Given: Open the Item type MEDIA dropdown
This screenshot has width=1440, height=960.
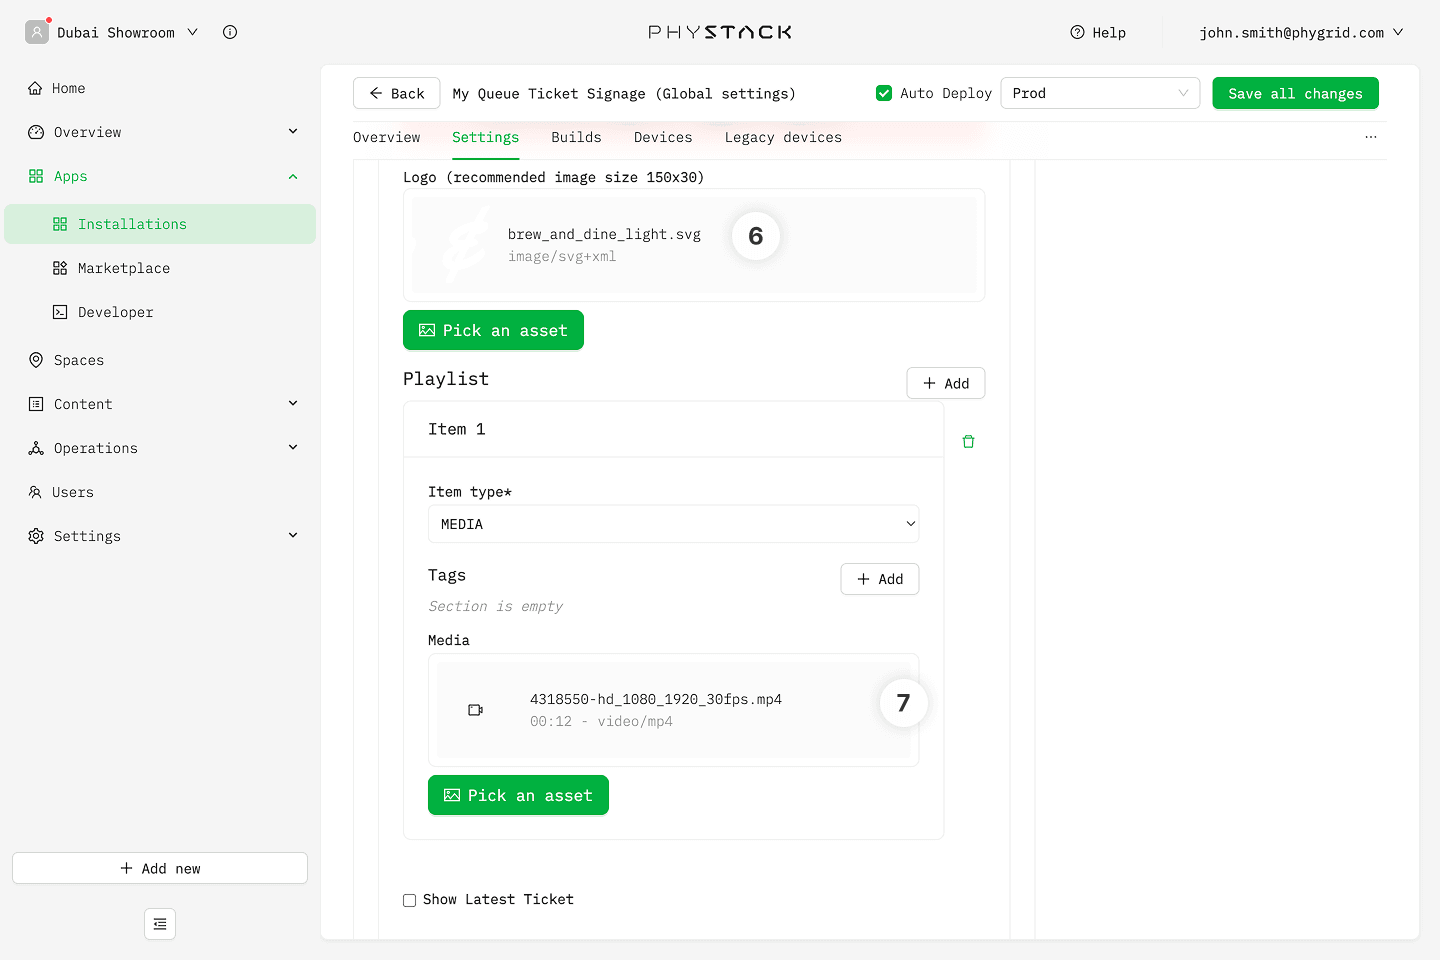Looking at the screenshot, I should (673, 524).
